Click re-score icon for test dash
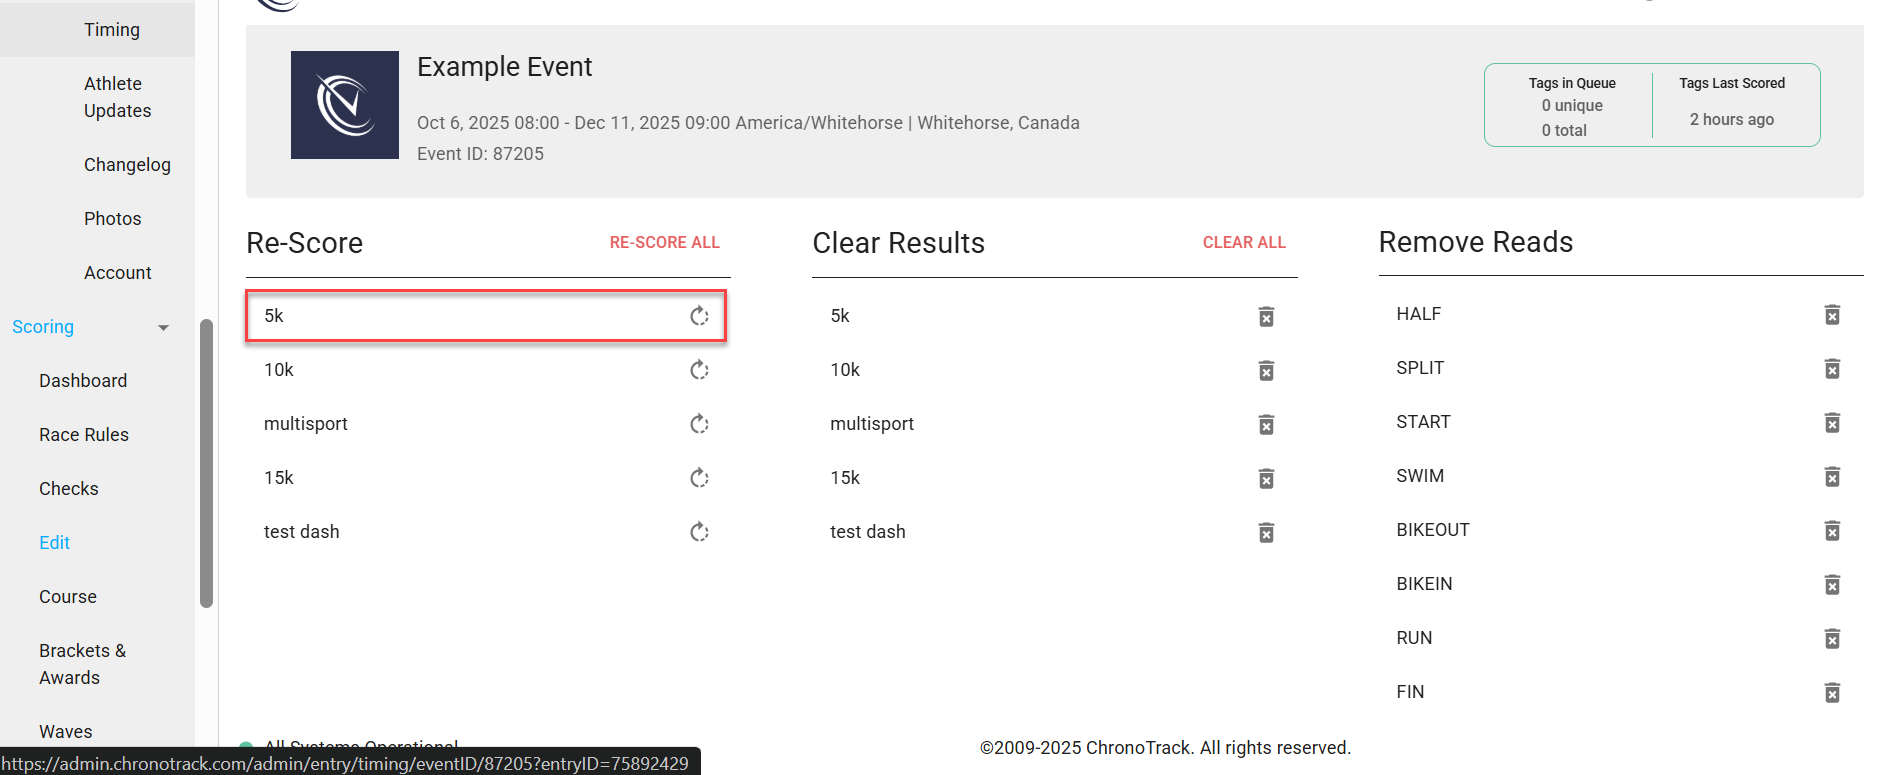1889x775 pixels. 699,532
